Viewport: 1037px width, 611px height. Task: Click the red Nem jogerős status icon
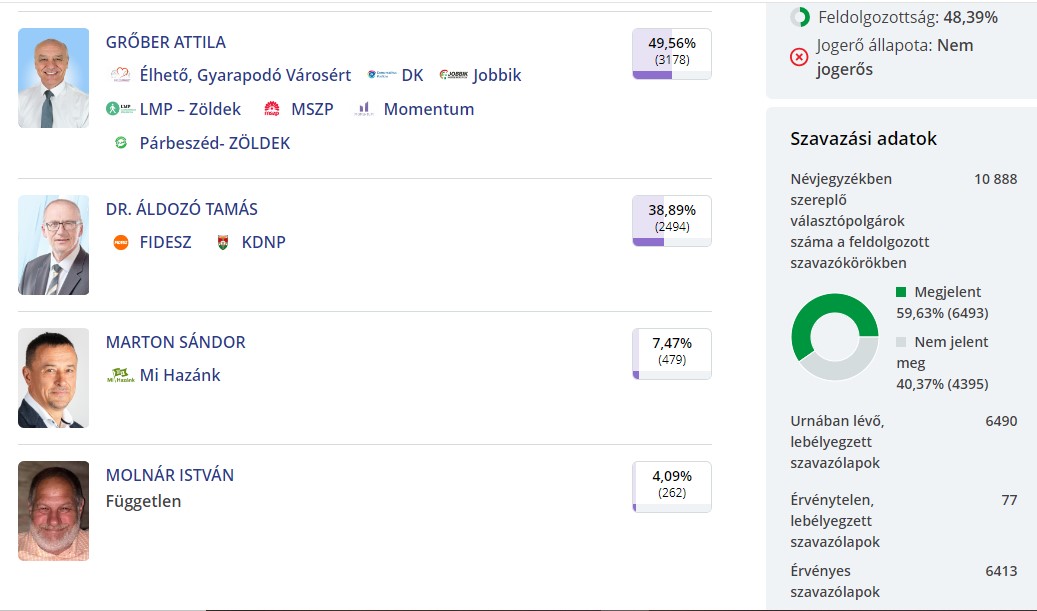(x=799, y=57)
